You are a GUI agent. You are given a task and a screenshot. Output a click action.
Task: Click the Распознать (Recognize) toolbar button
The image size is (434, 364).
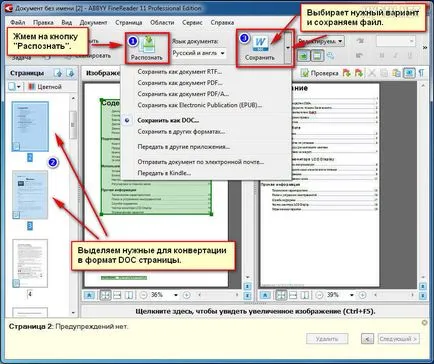coord(147,49)
